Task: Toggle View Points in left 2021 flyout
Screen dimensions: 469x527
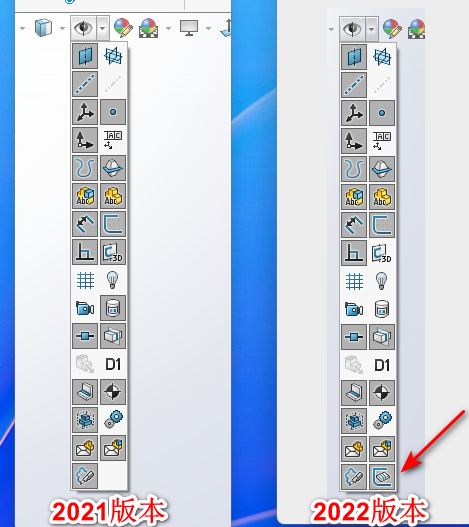Action: [x=113, y=112]
